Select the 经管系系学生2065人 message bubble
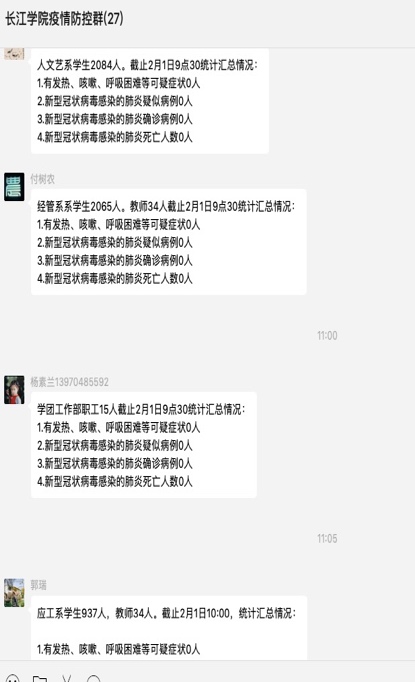Screen dimensions: 415x682 [169, 242]
